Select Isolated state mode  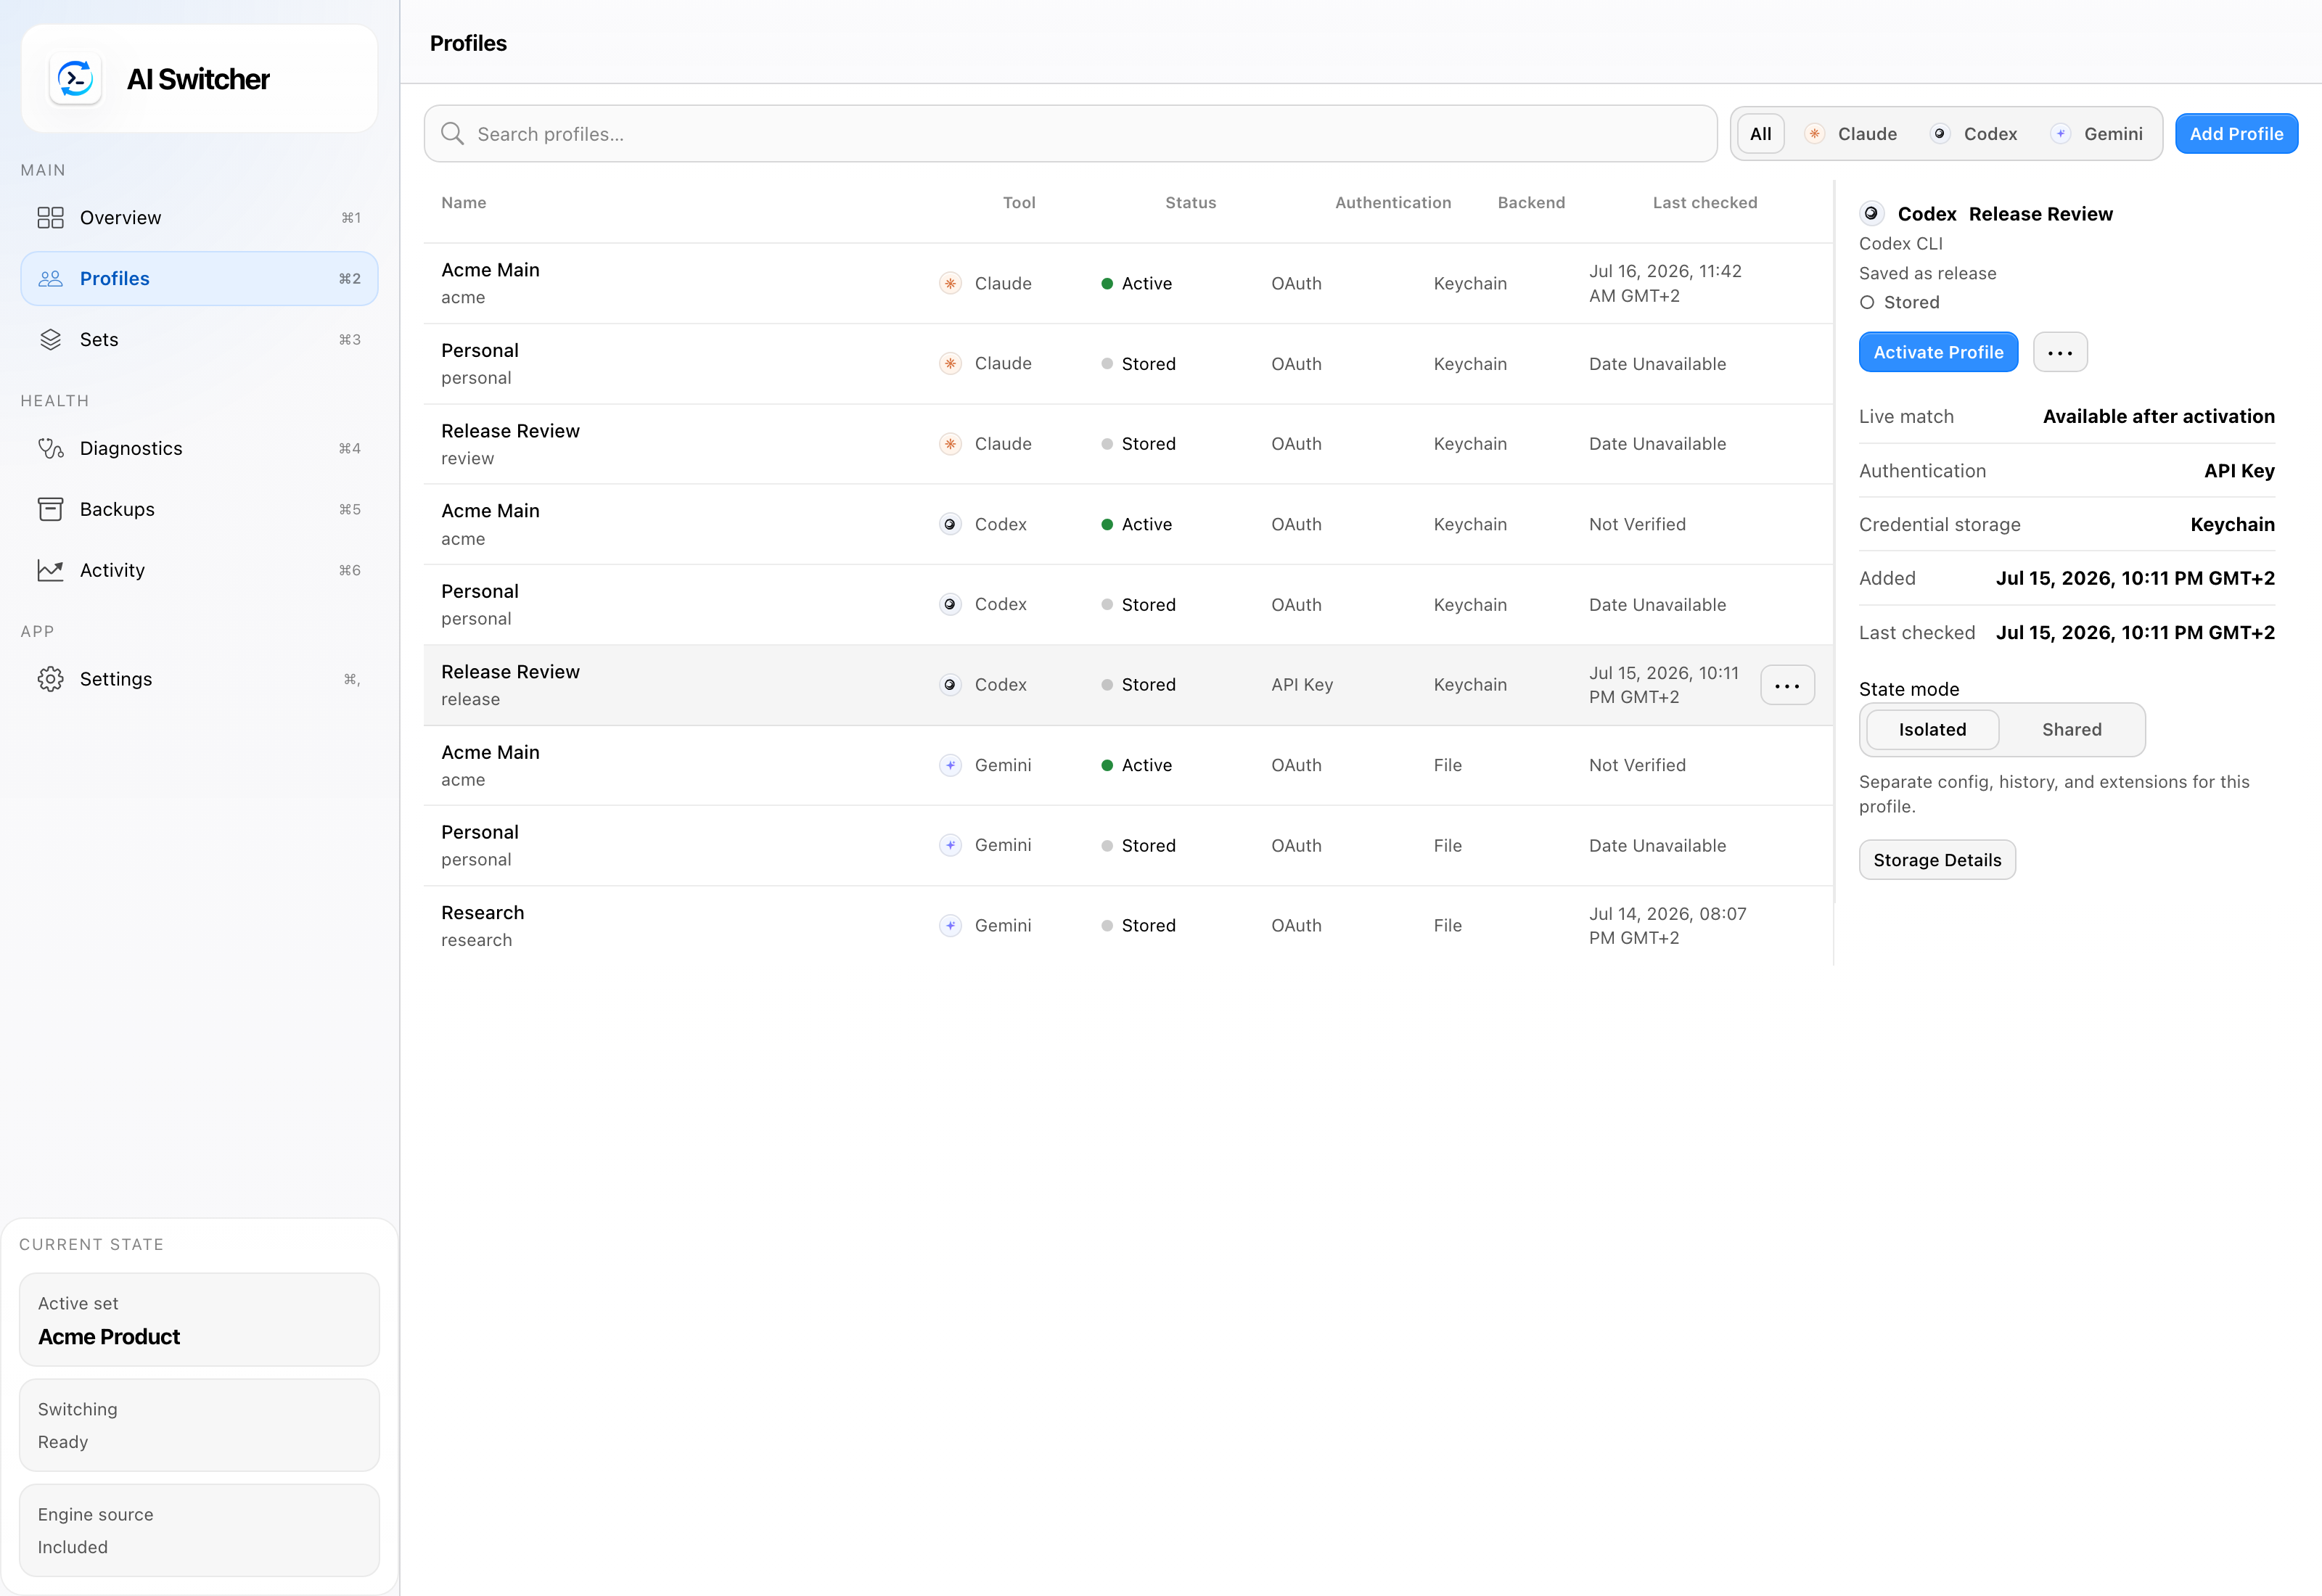click(1932, 729)
